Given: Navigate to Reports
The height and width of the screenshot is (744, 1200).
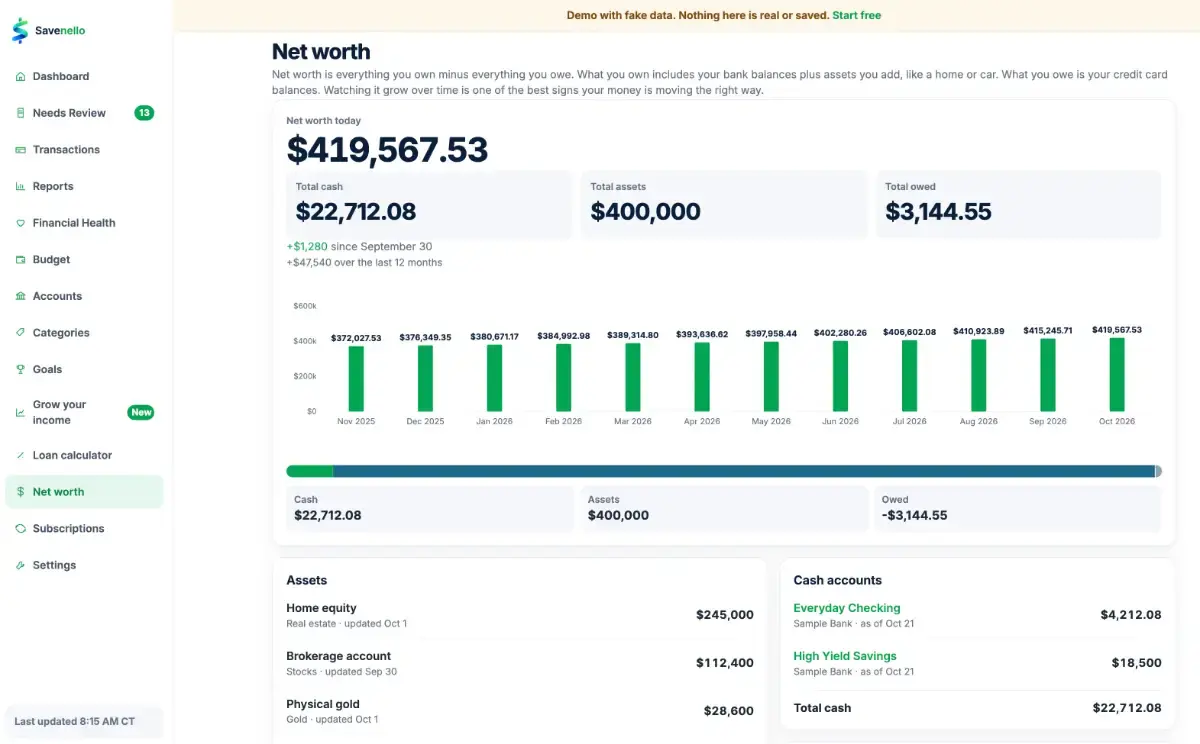Looking at the screenshot, I should click(x=84, y=187).
